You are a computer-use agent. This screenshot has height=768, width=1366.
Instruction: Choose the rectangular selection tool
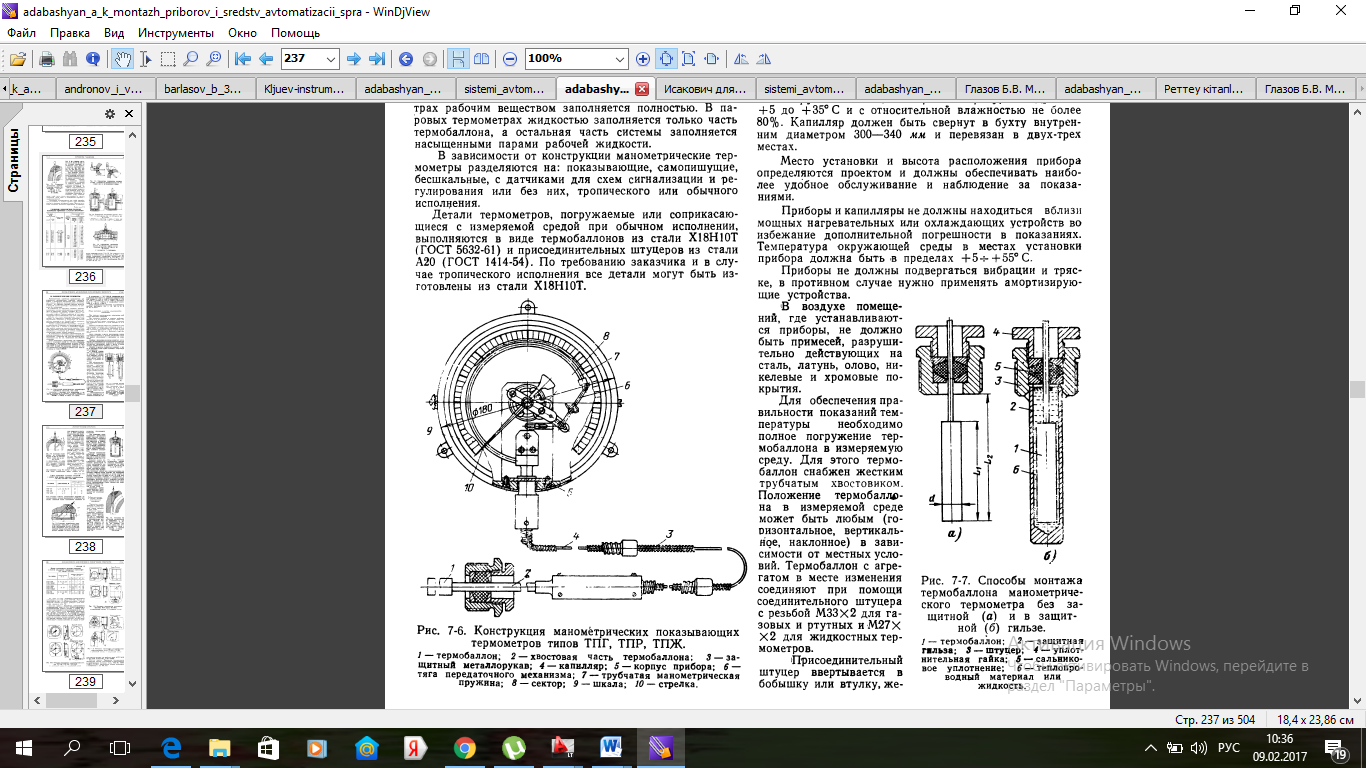[x=168, y=58]
